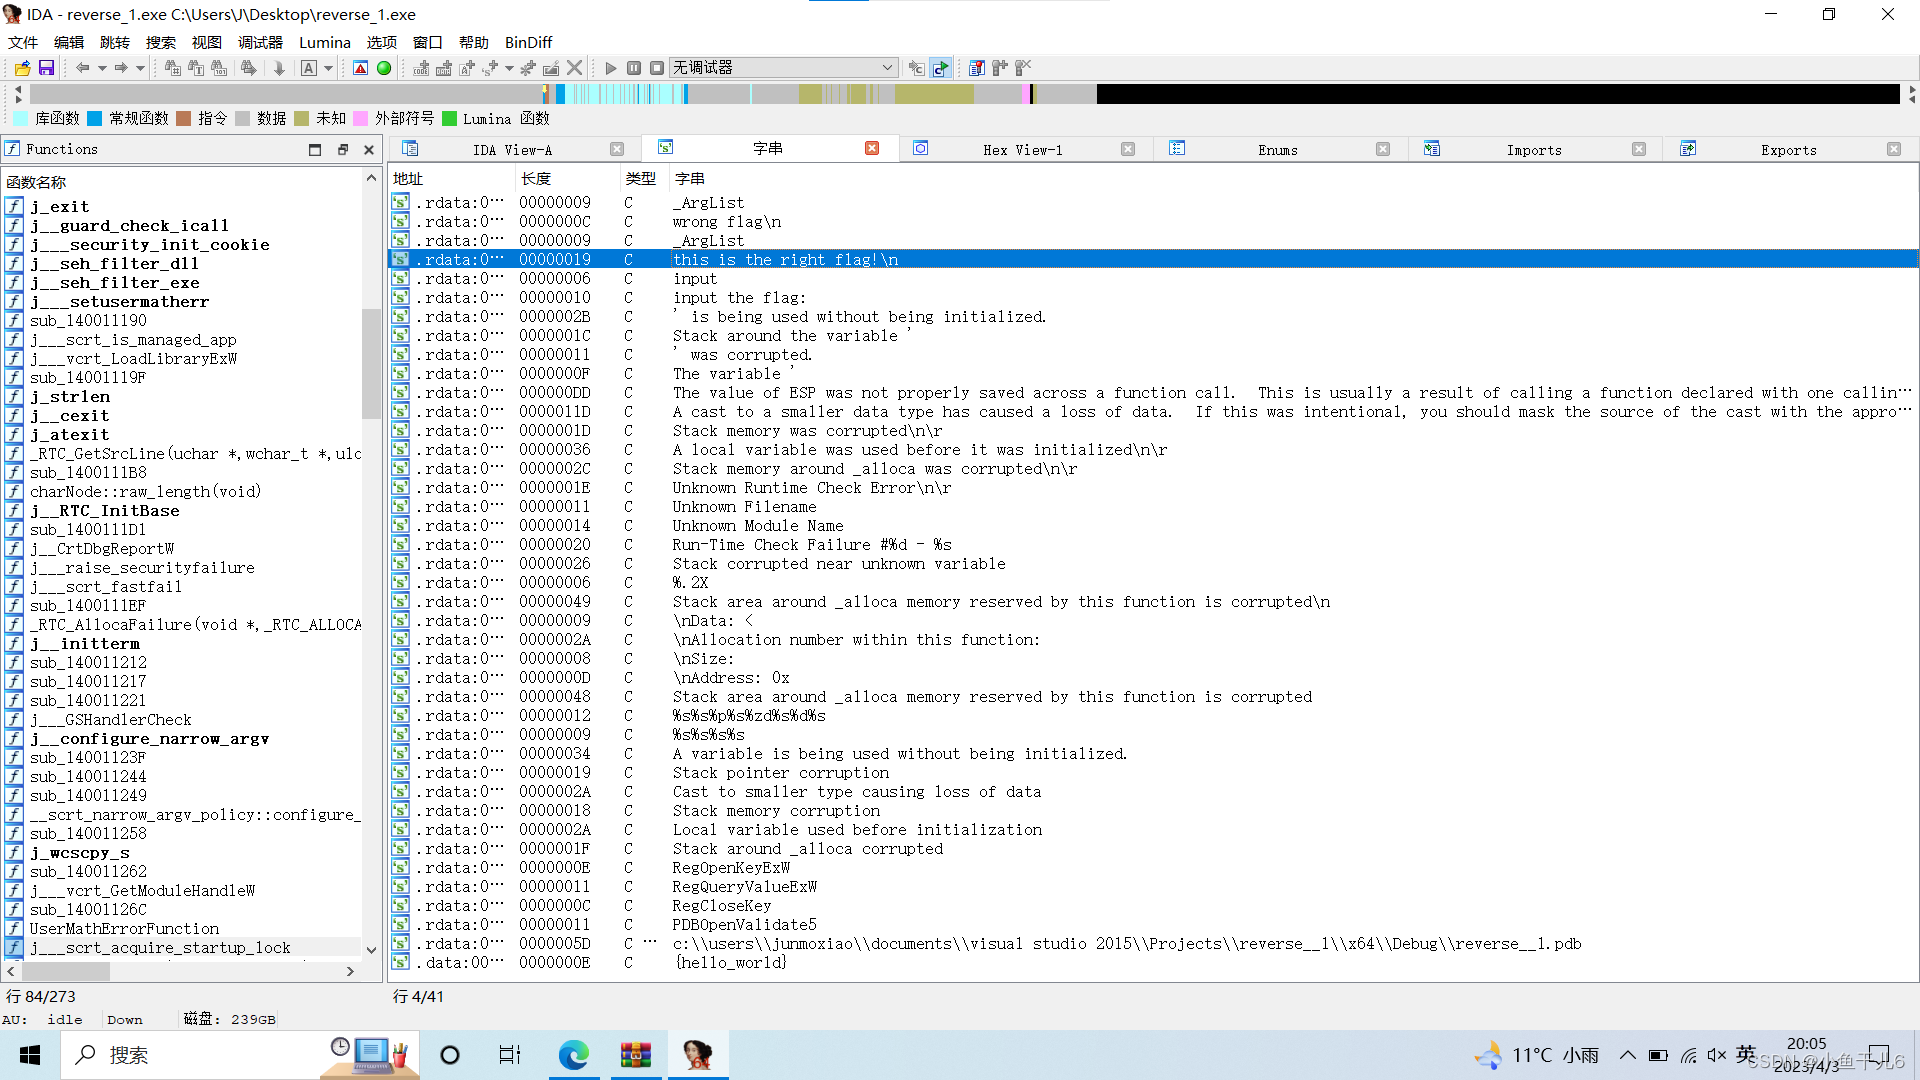Click the red warning triangle icon

point(361,68)
